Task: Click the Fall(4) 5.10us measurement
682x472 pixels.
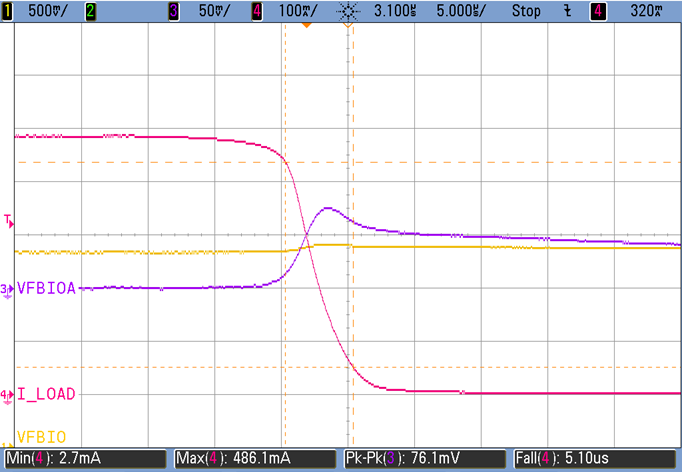Action: coord(595,458)
